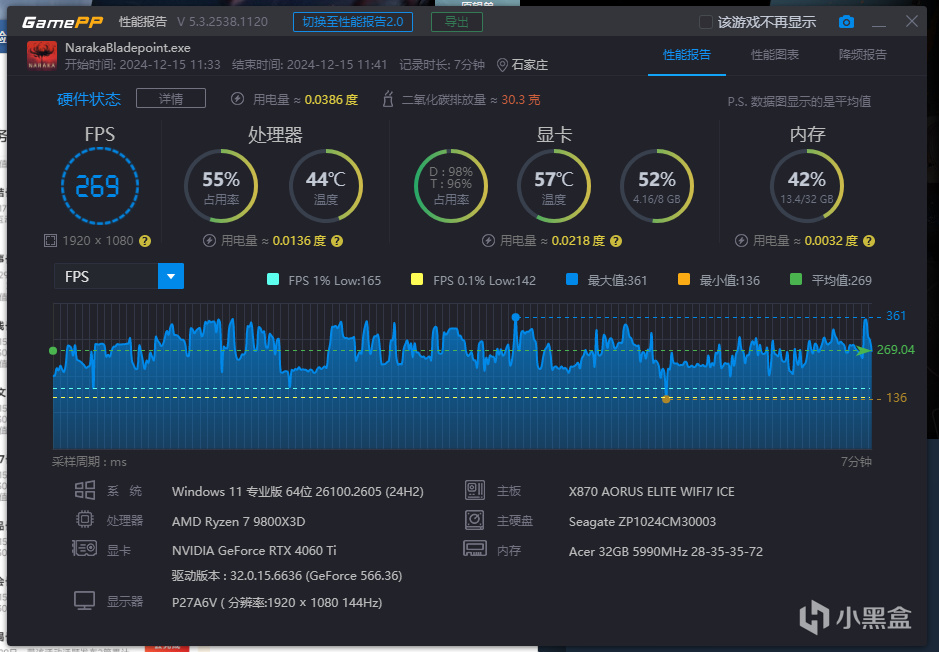939x652 pixels.
Task: Toggle FPS 1% Low cyan legend swatch
Action: click(272, 279)
